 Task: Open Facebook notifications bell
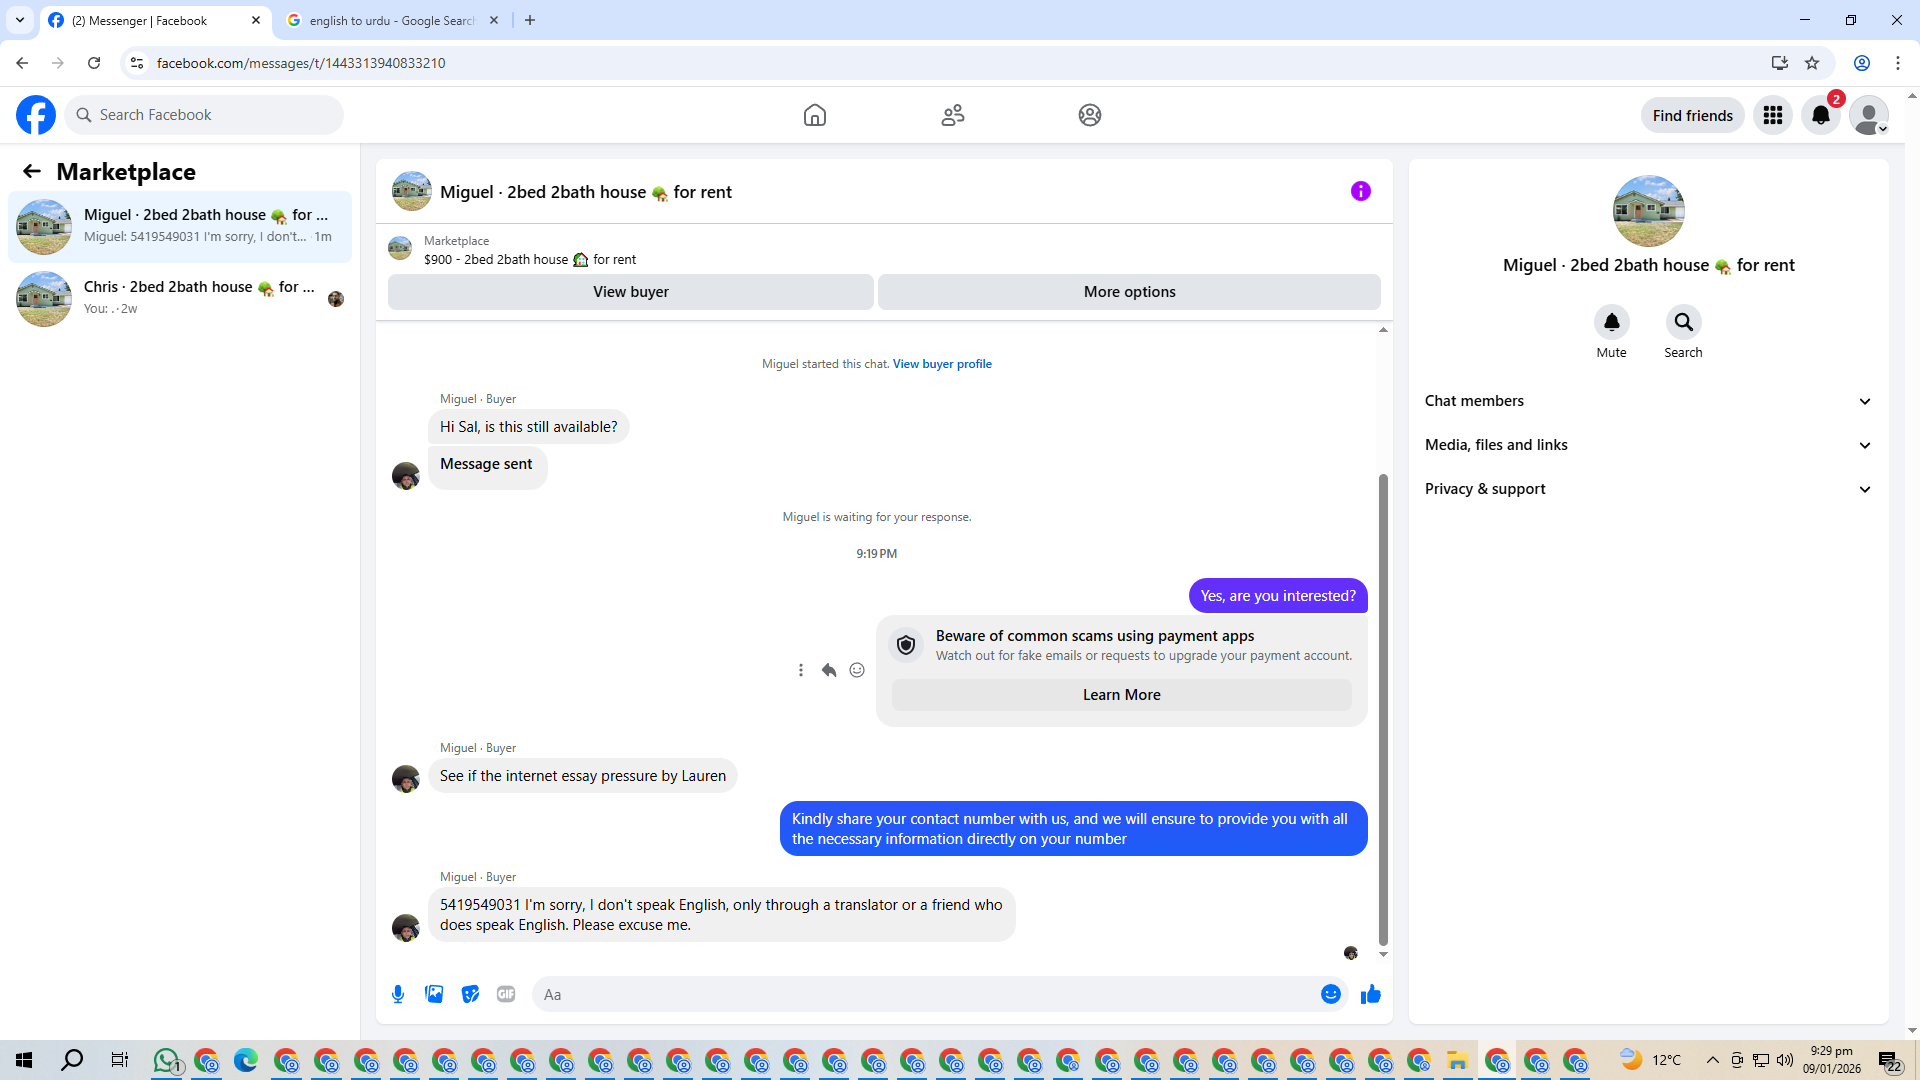(x=1820, y=115)
